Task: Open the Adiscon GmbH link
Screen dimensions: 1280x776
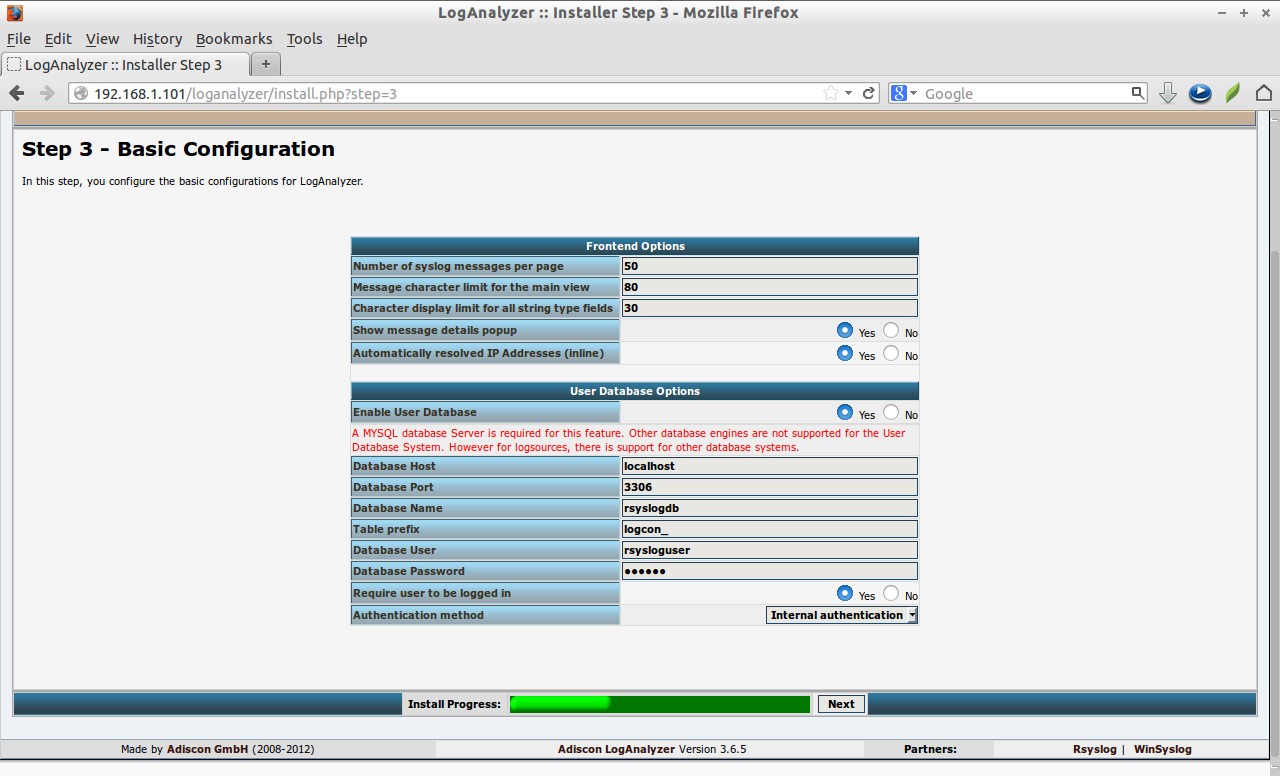Action: point(207,749)
